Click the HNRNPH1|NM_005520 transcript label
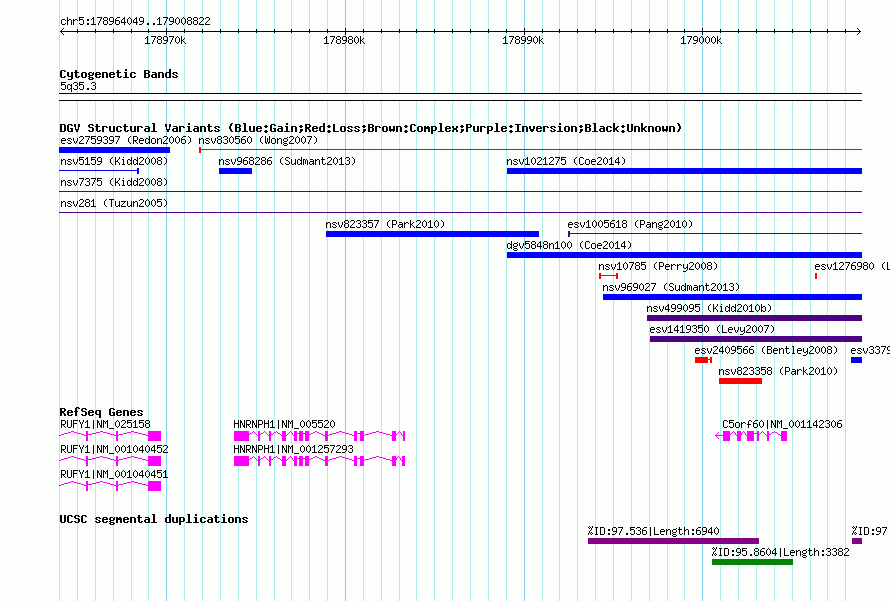 pyautogui.click(x=284, y=424)
